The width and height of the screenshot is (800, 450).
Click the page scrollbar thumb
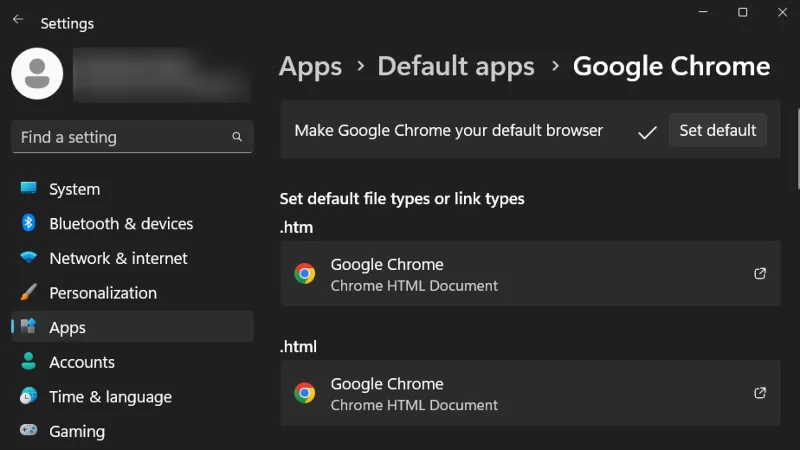tap(798, 149)
